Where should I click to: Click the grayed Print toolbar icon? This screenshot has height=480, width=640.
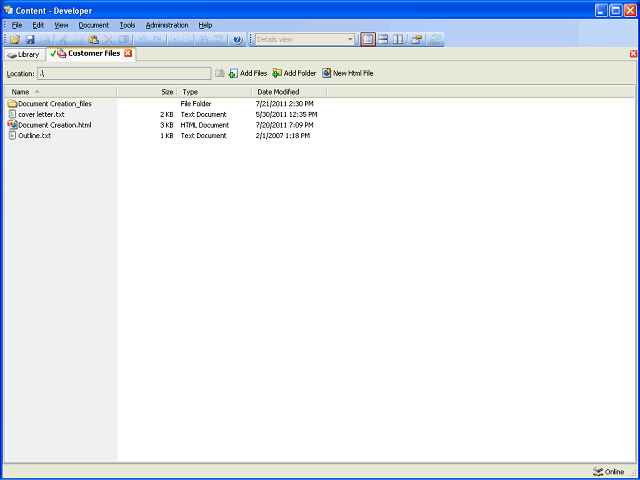pyautogui.click(x=45, y=40)
